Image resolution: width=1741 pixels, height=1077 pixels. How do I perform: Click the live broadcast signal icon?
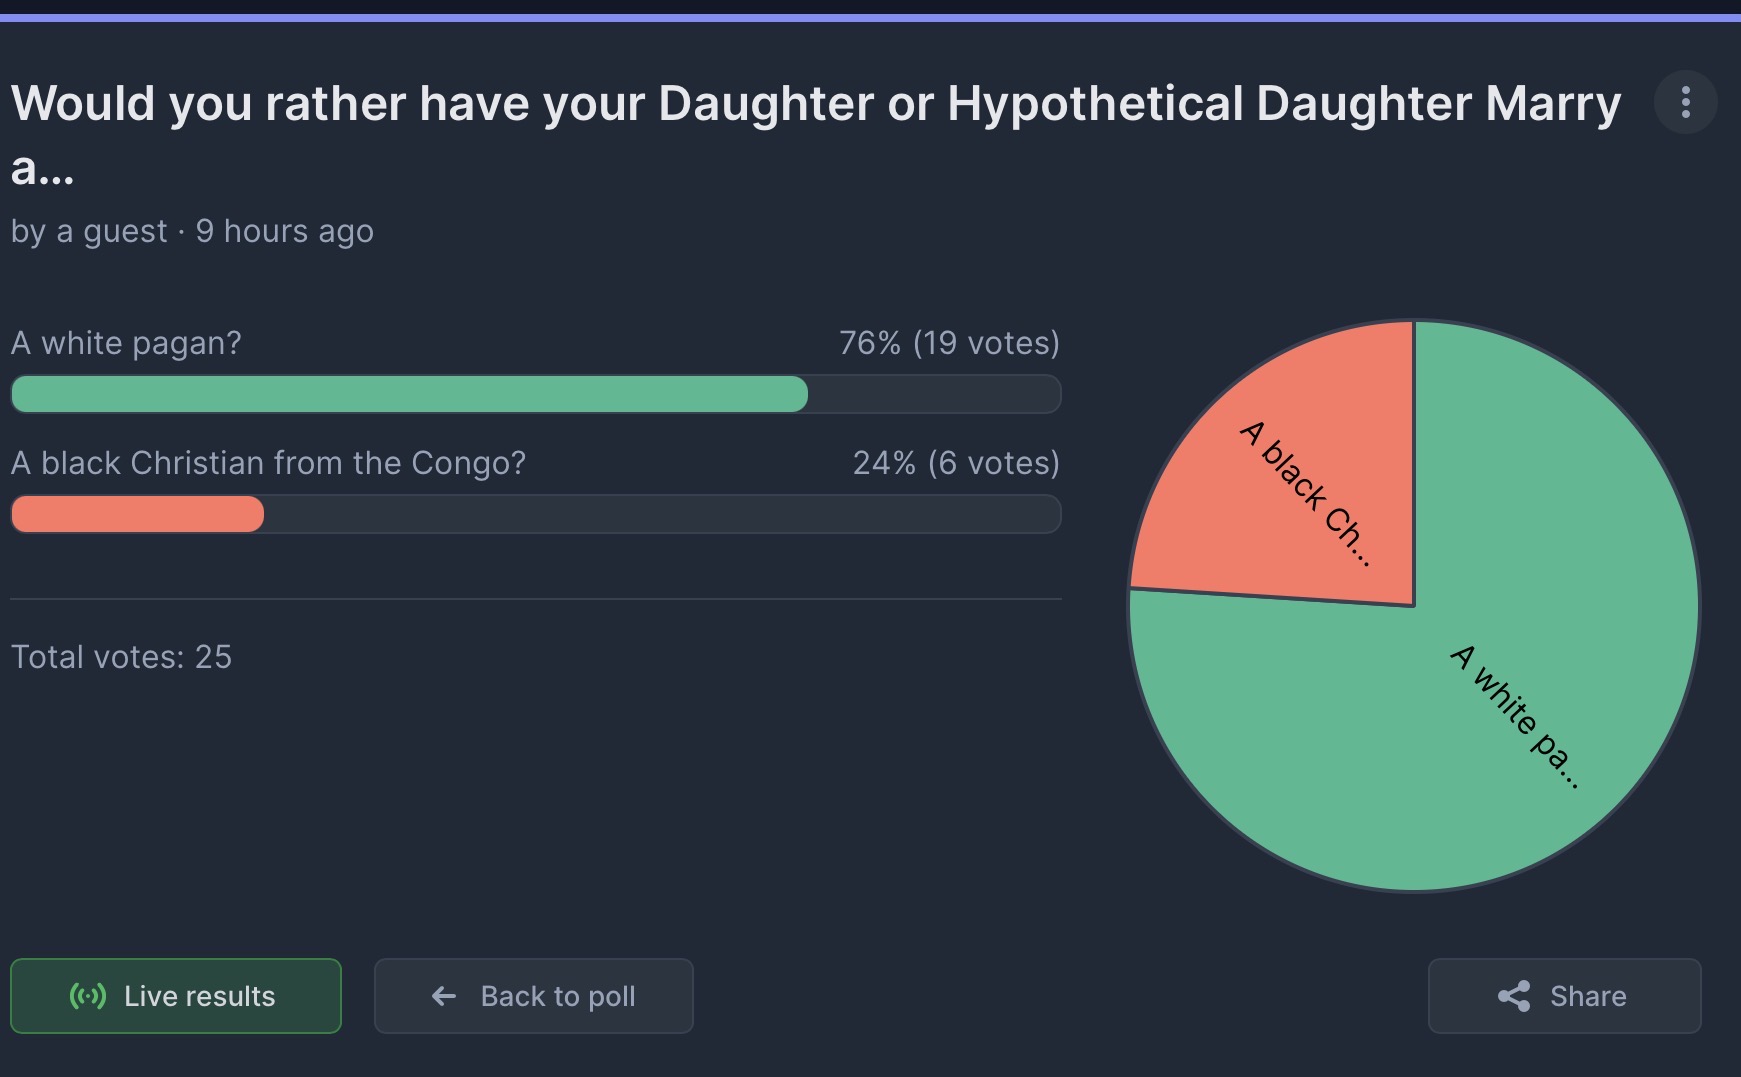(88, 995)
